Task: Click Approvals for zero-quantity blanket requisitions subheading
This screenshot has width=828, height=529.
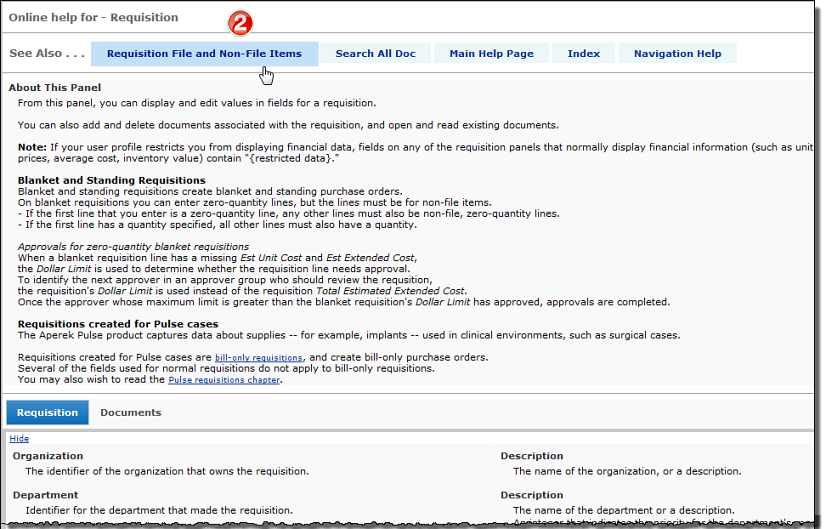Action: click(x=133, y=246)
